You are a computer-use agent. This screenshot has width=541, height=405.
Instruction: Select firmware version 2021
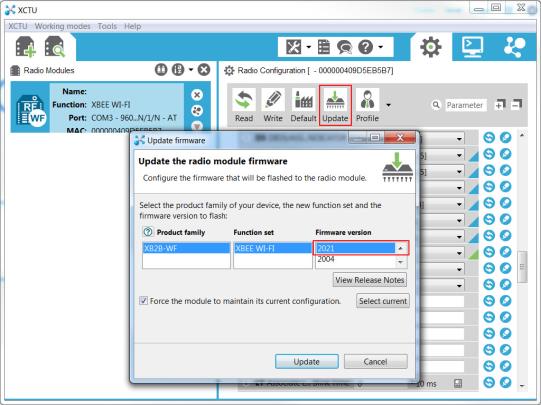pyautogui.click(x=355, y=248)
